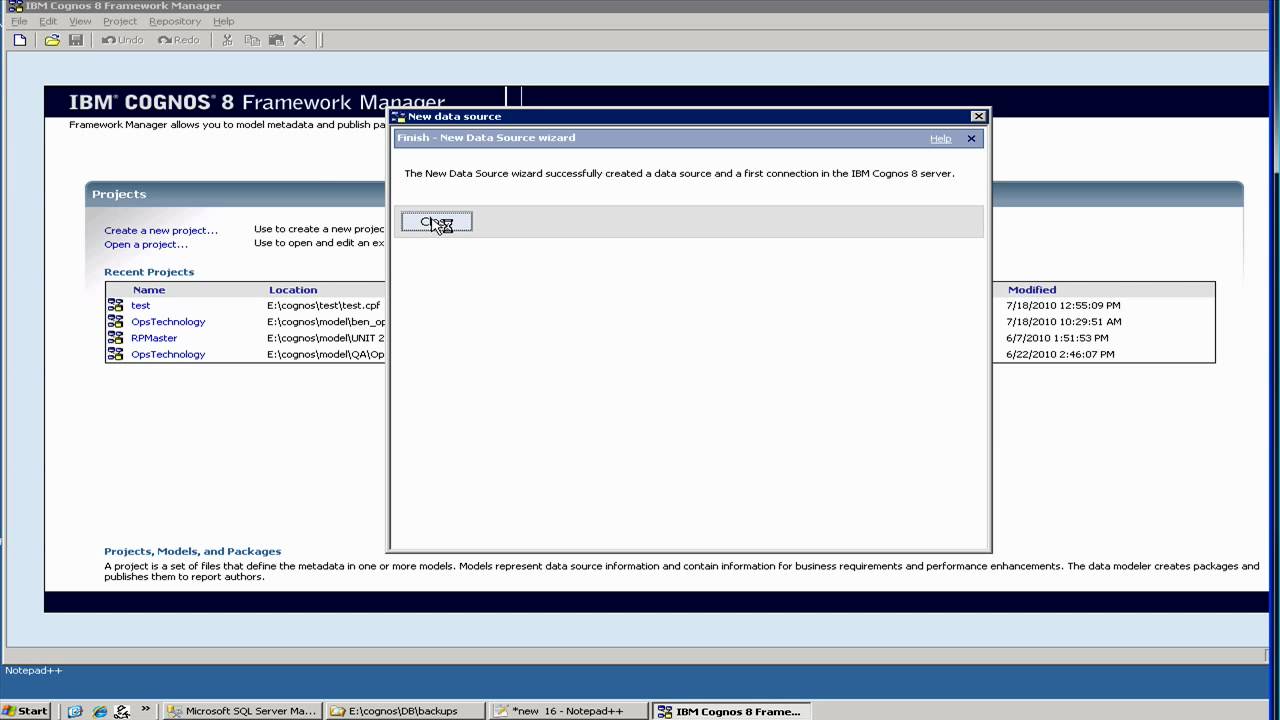Image resolution: width=1280 pixels, height=720 pixels.
Task: Open OpsTechnology project modified 6/22/2010
Action: pyautogui.click(x=168, y=354)
